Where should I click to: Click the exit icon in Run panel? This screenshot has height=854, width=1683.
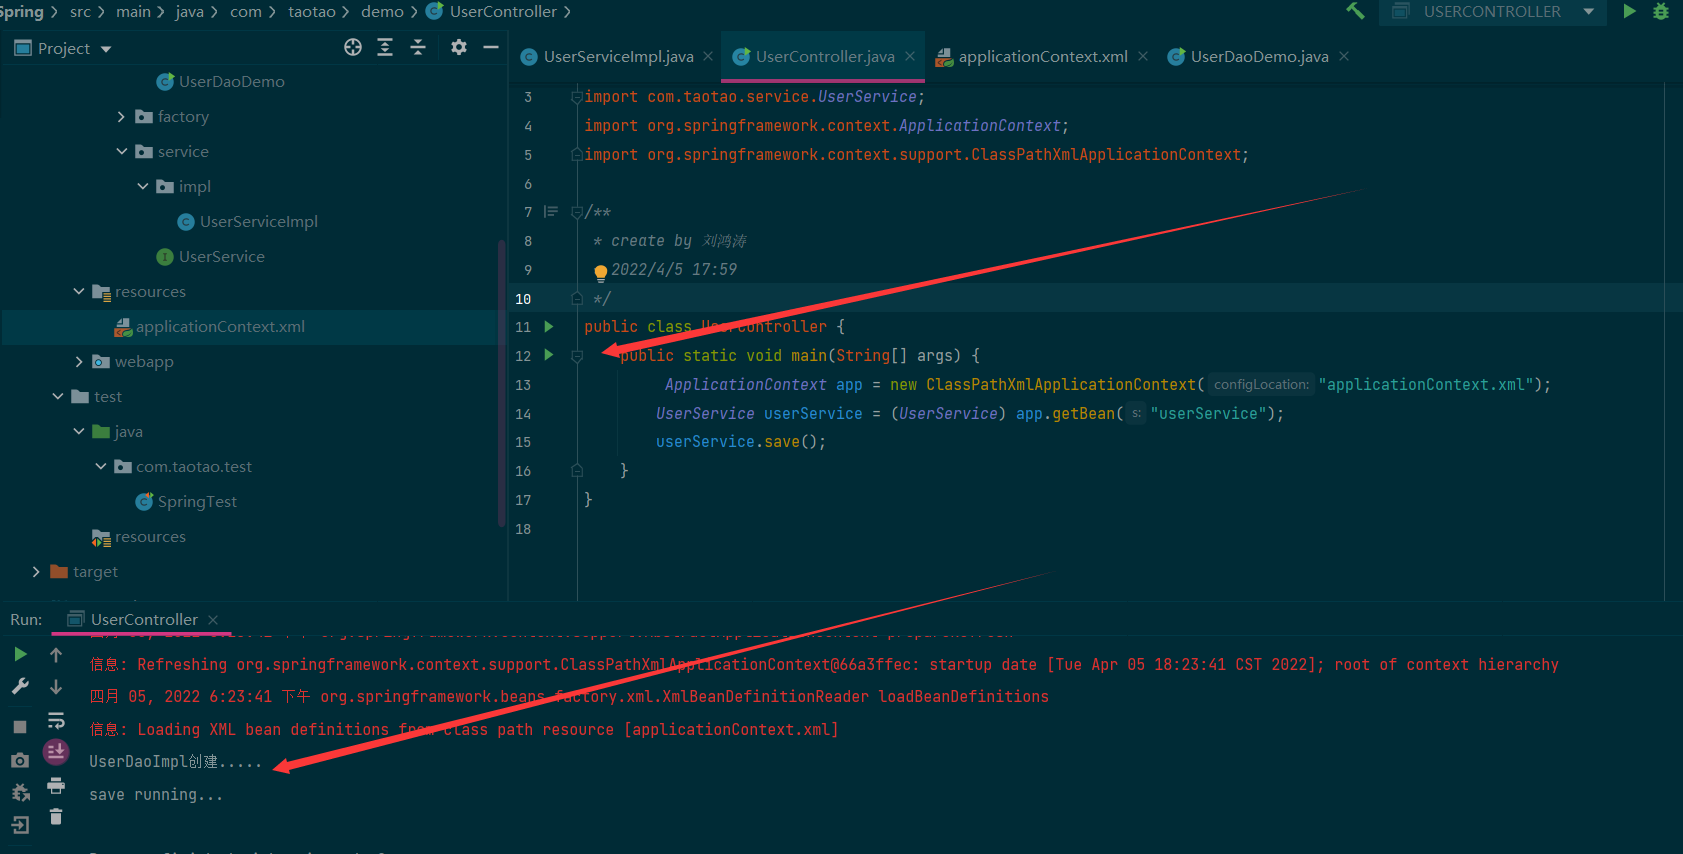point(20,825)
